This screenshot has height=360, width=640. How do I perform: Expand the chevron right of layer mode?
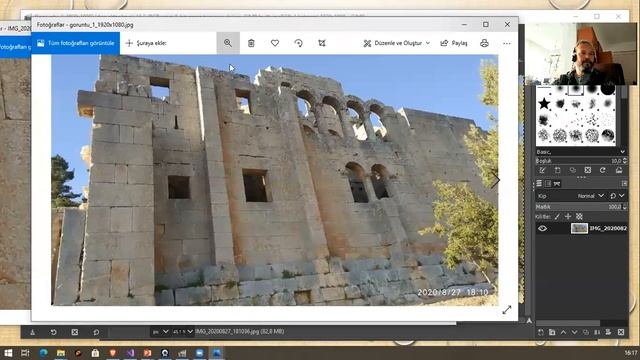[622, 196]
